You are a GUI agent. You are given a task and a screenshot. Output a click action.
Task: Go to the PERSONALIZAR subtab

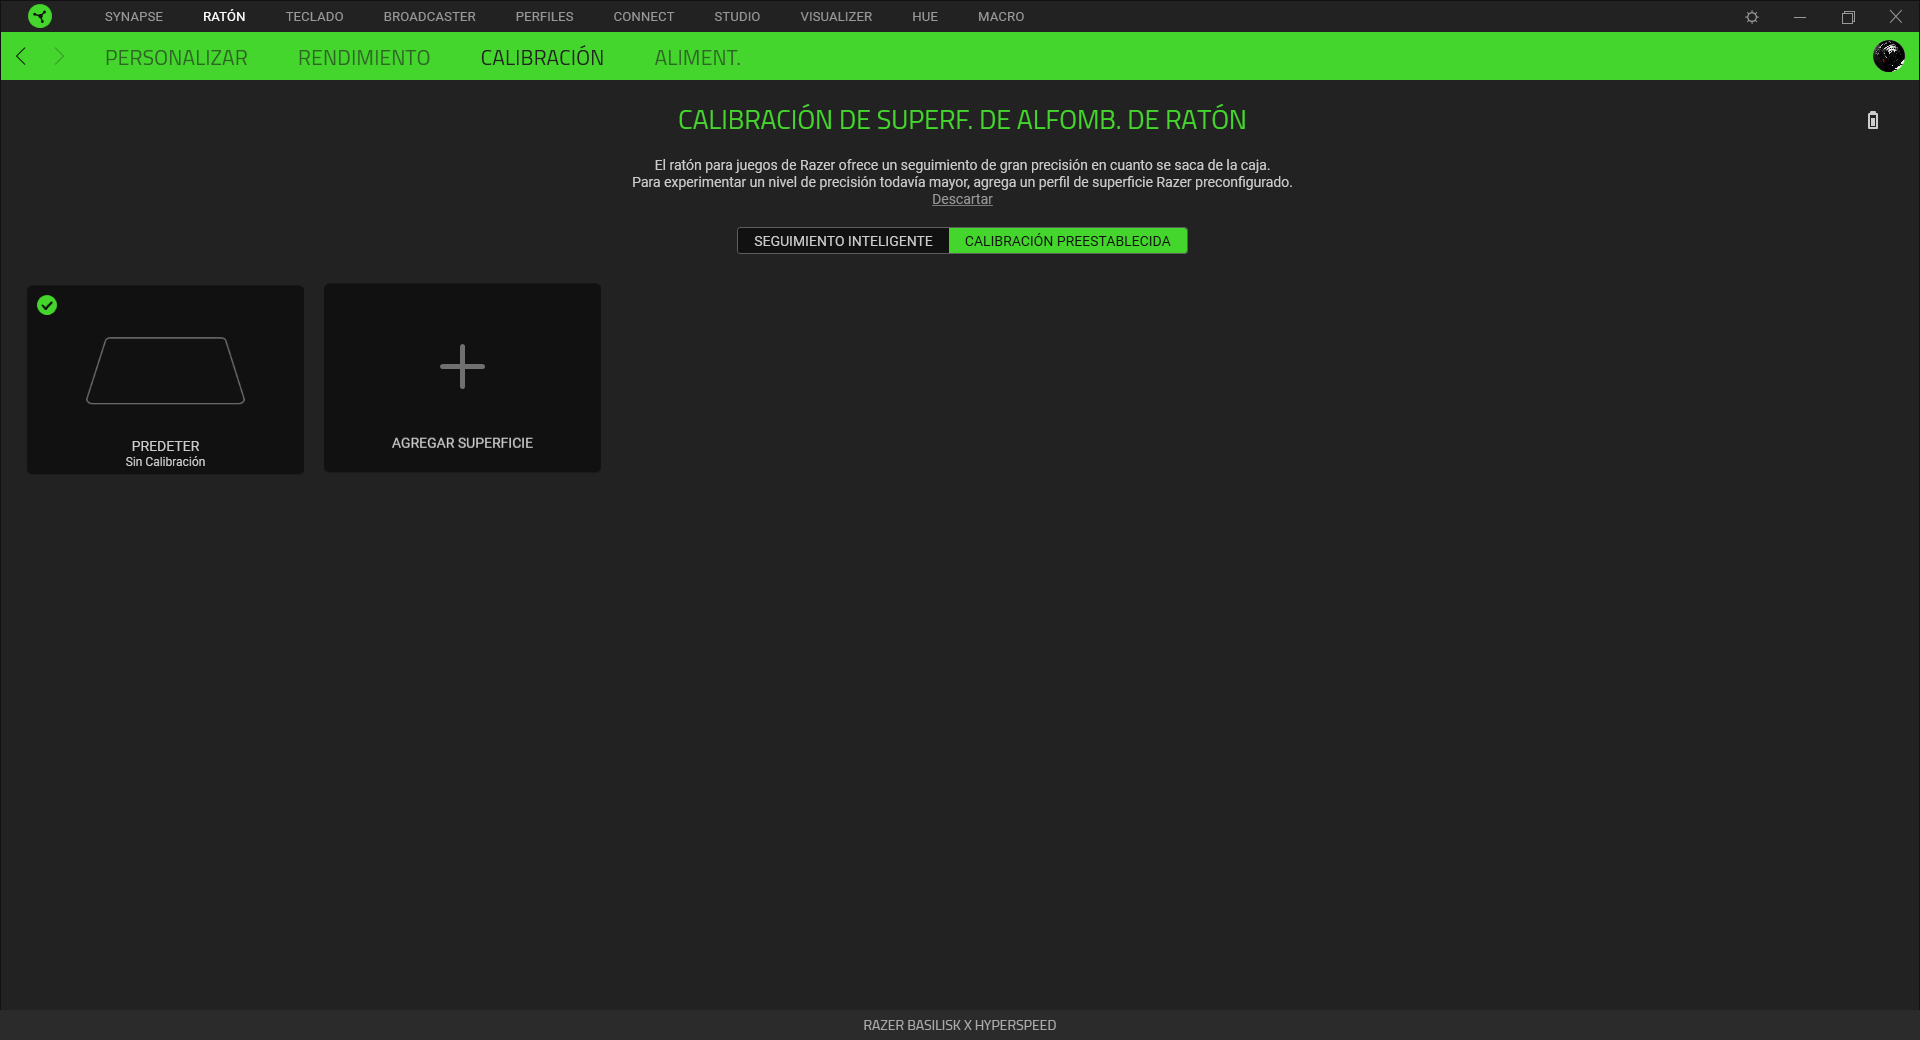pos(176,58)
